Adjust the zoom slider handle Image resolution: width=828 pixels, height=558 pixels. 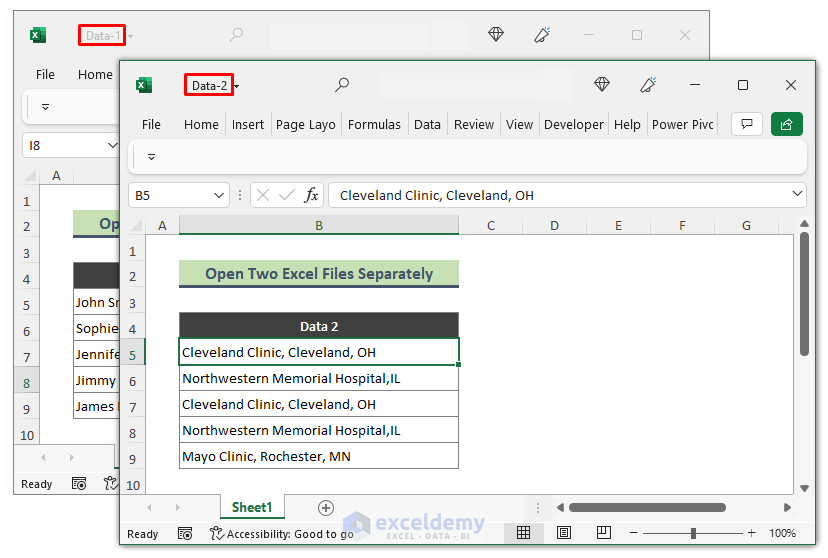[693, 533]
